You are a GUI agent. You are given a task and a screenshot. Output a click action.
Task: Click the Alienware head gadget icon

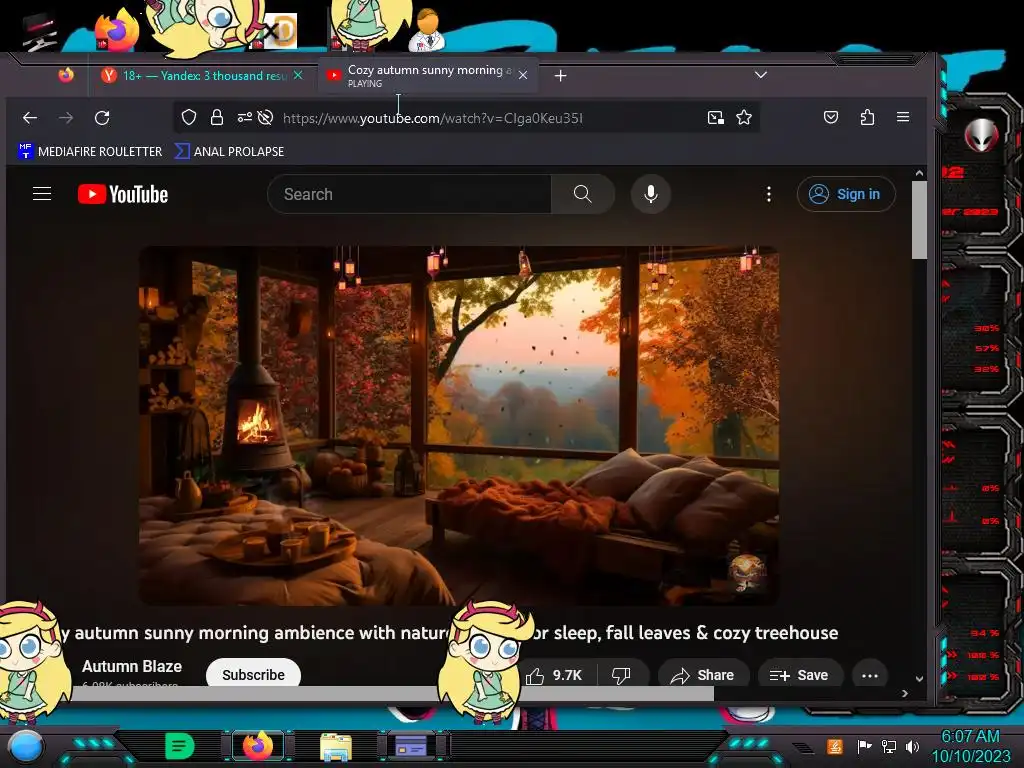click(982, 135)
